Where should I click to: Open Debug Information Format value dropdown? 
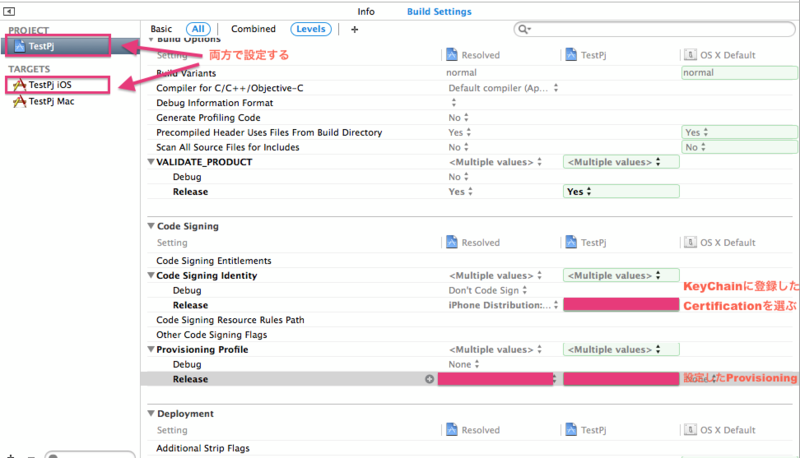tap(454, 103)
